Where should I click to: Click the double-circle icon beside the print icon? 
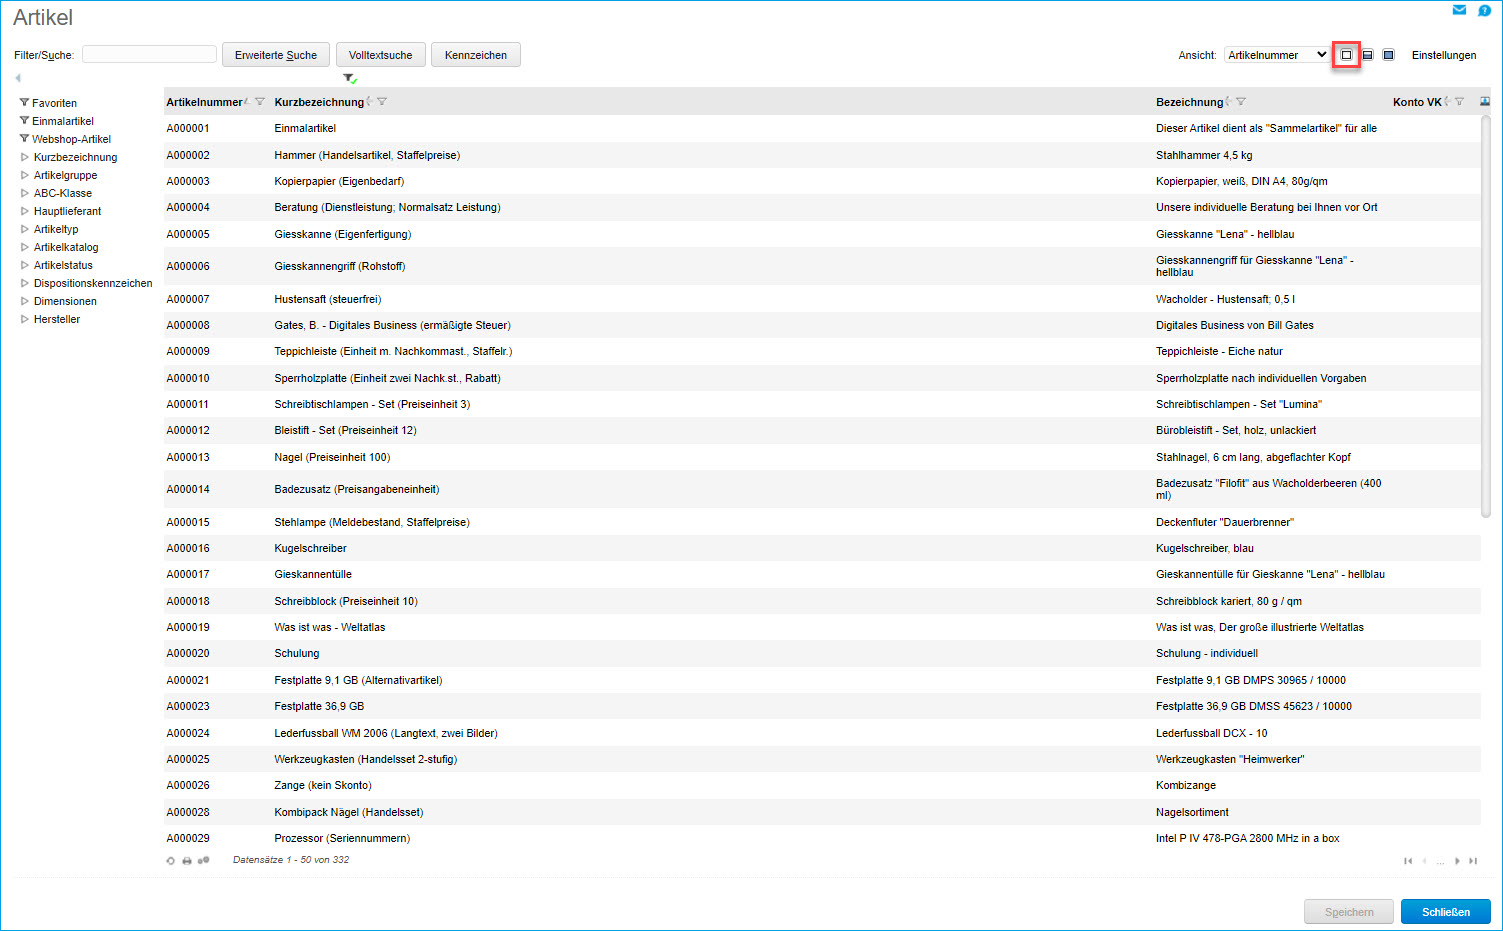pos(204,860)
